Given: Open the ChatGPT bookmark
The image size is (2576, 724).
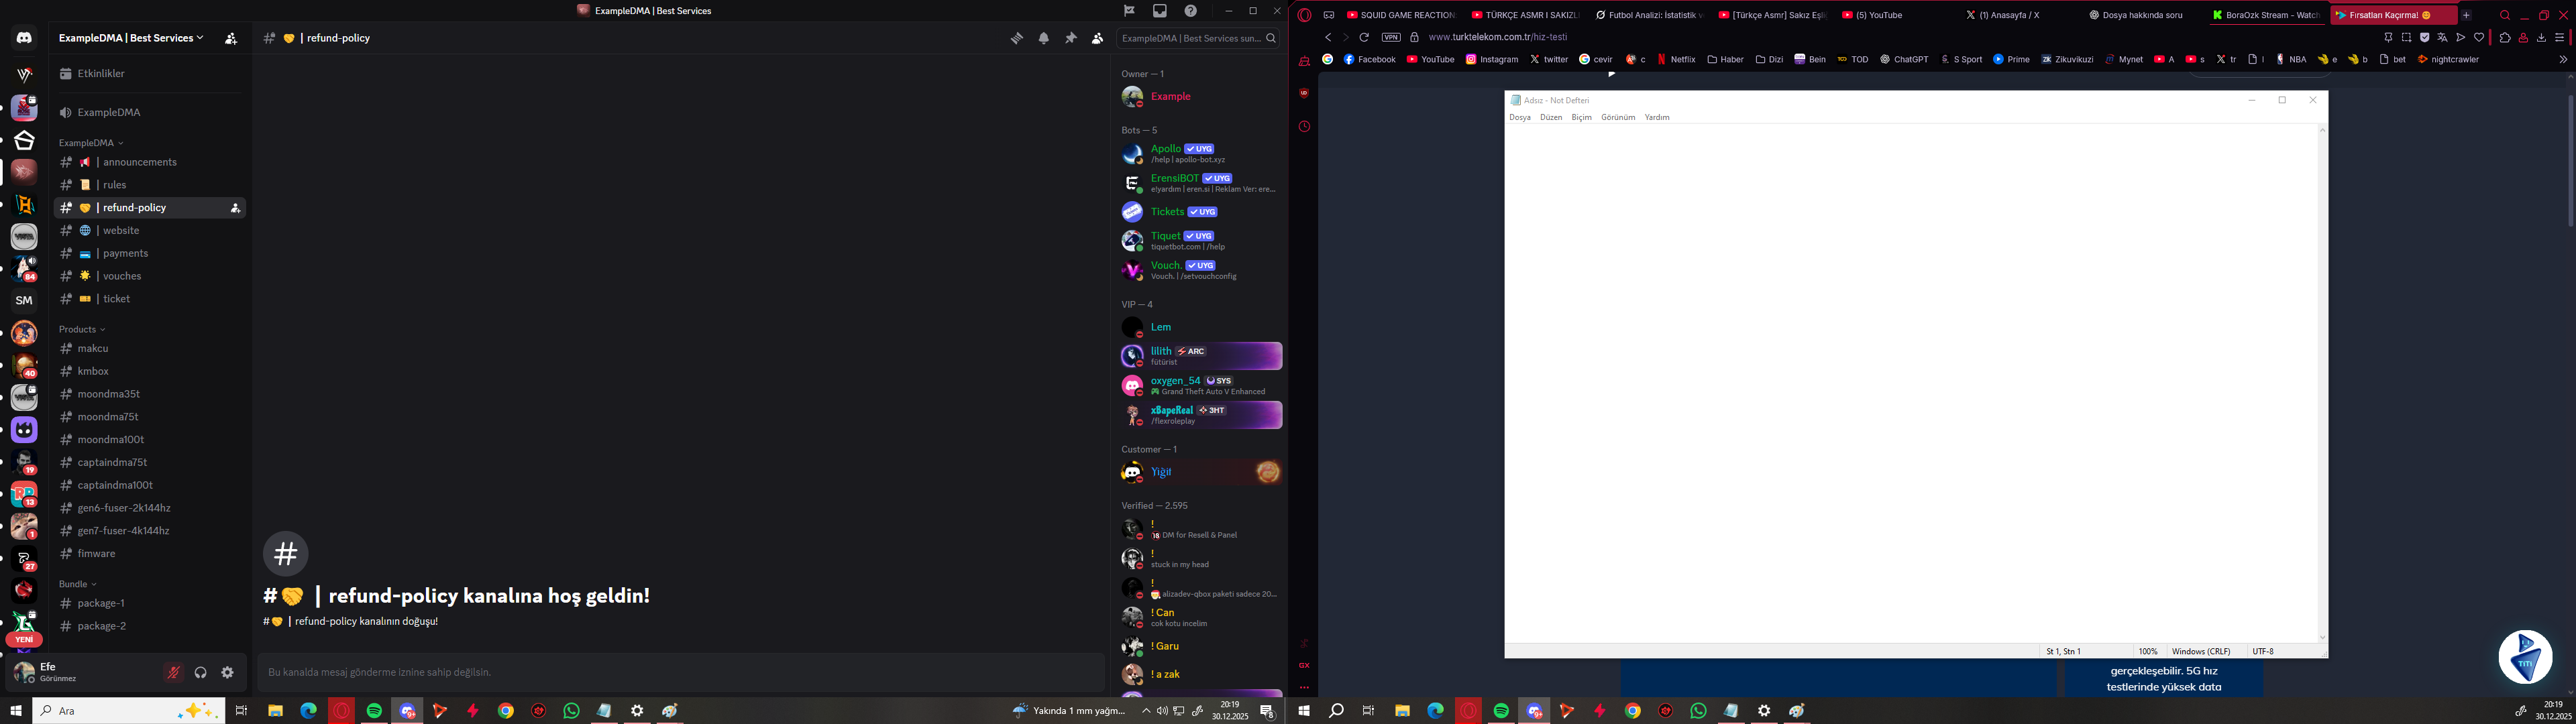Looking at the screenshot, I should (x=1905, y=59).
